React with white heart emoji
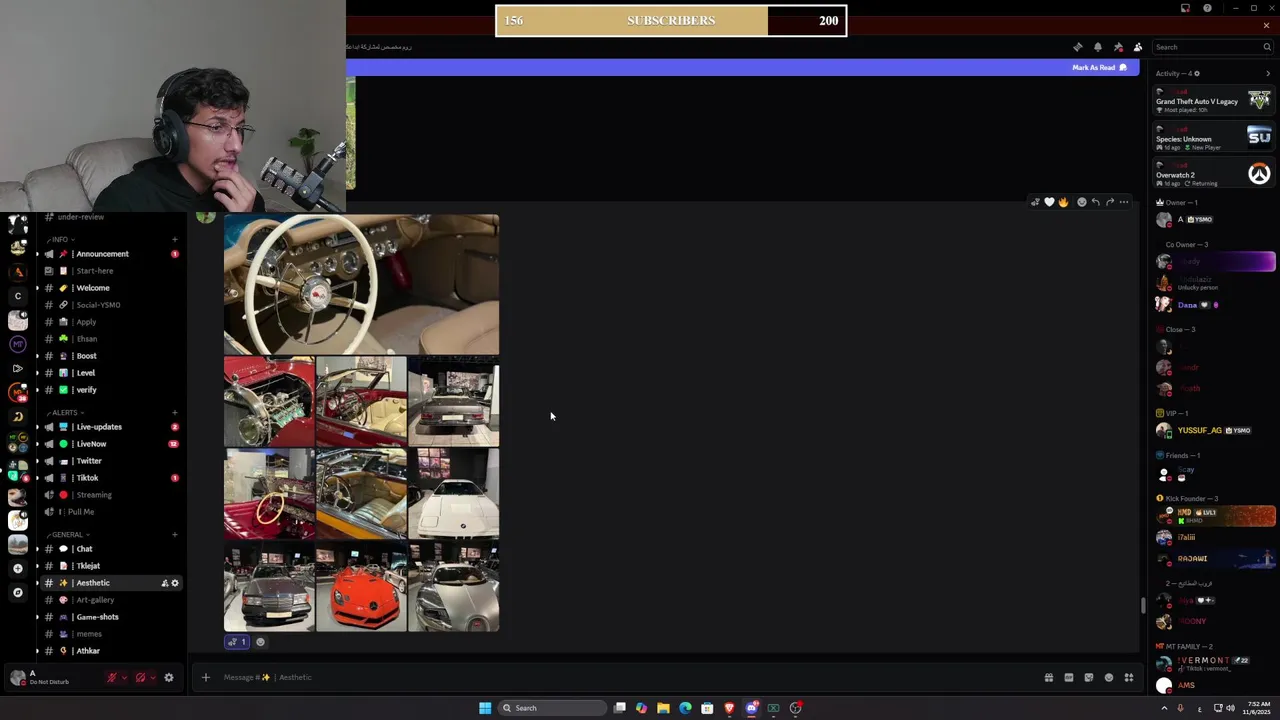This screenshot has height=720, width=1280. tap(1049, 202)
